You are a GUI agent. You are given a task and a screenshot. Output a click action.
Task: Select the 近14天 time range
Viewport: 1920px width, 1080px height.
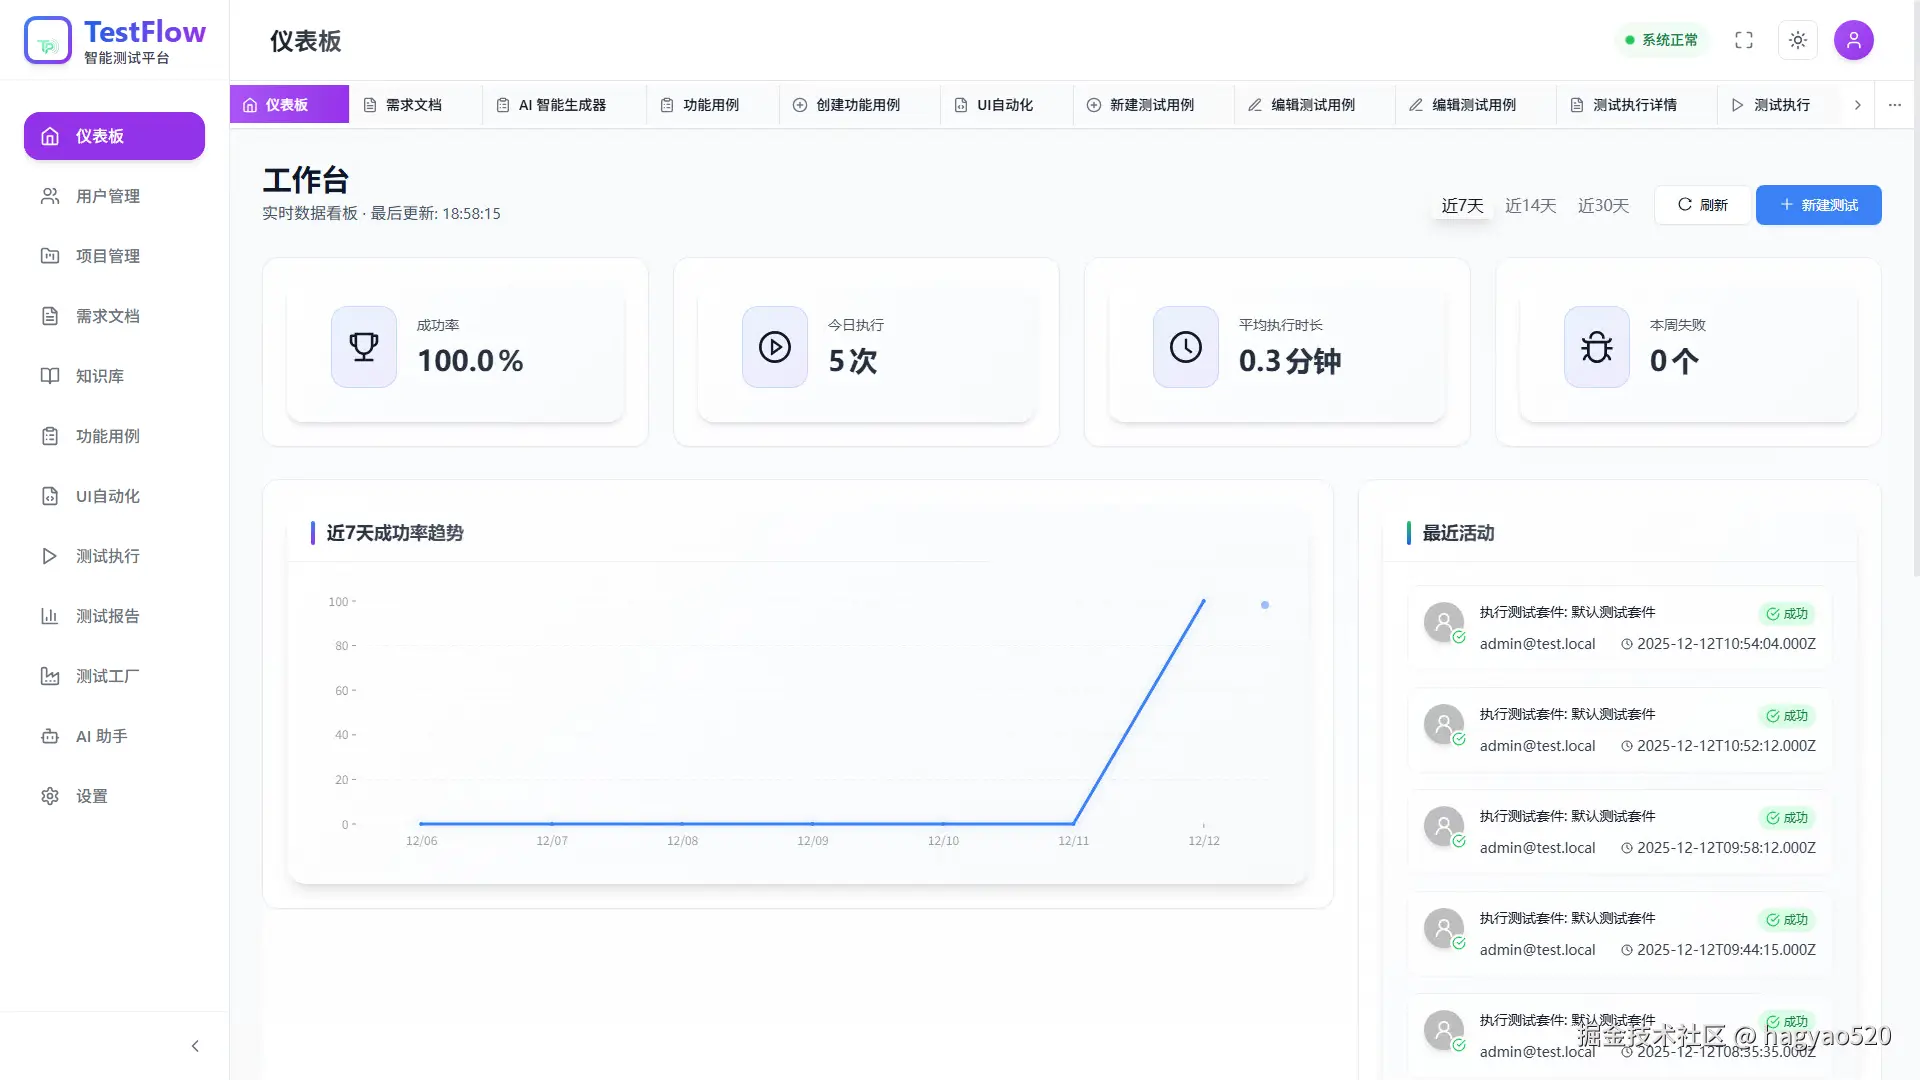coord(1530,205)
